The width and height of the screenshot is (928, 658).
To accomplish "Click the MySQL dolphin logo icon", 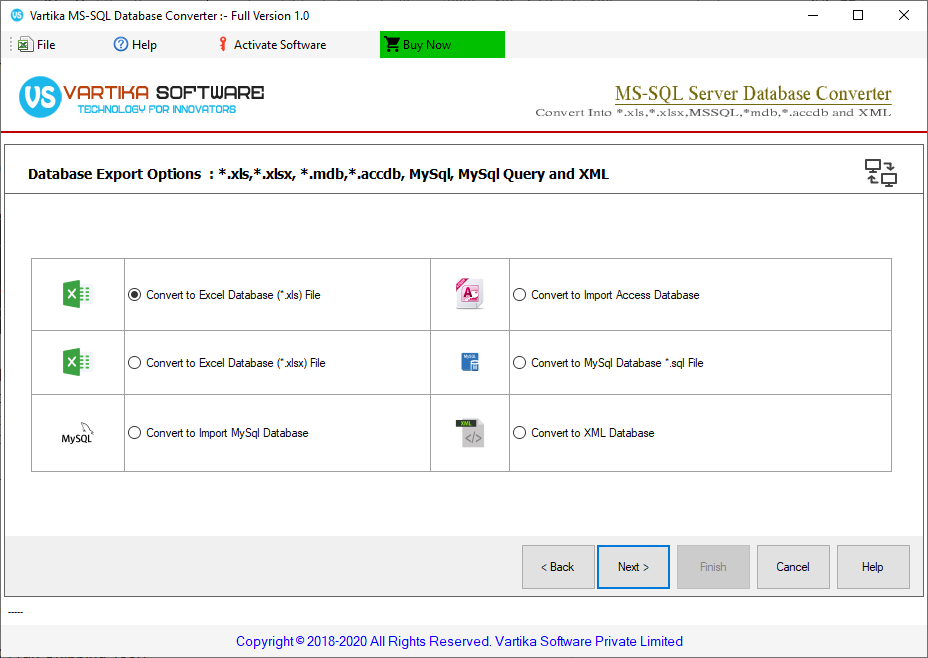I will [x=78, y=433].
